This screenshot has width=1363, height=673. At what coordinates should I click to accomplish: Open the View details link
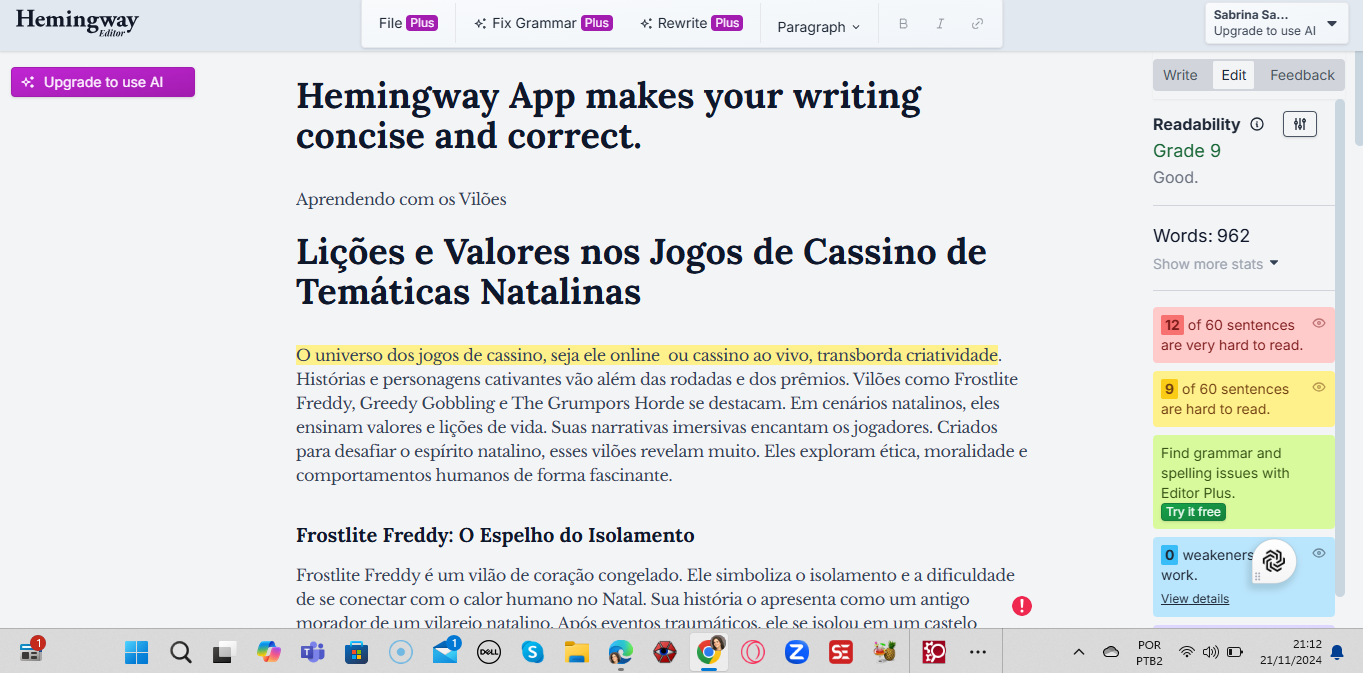tap(1195, 599)
